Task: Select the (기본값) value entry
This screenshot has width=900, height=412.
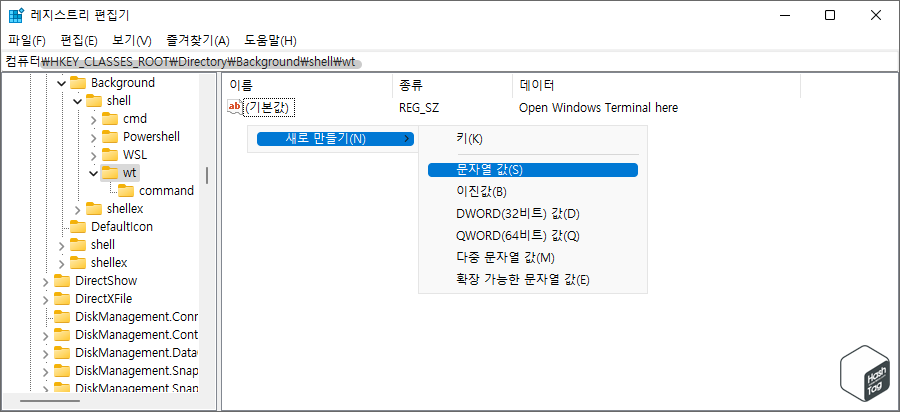Action: (x=270, y=107)
